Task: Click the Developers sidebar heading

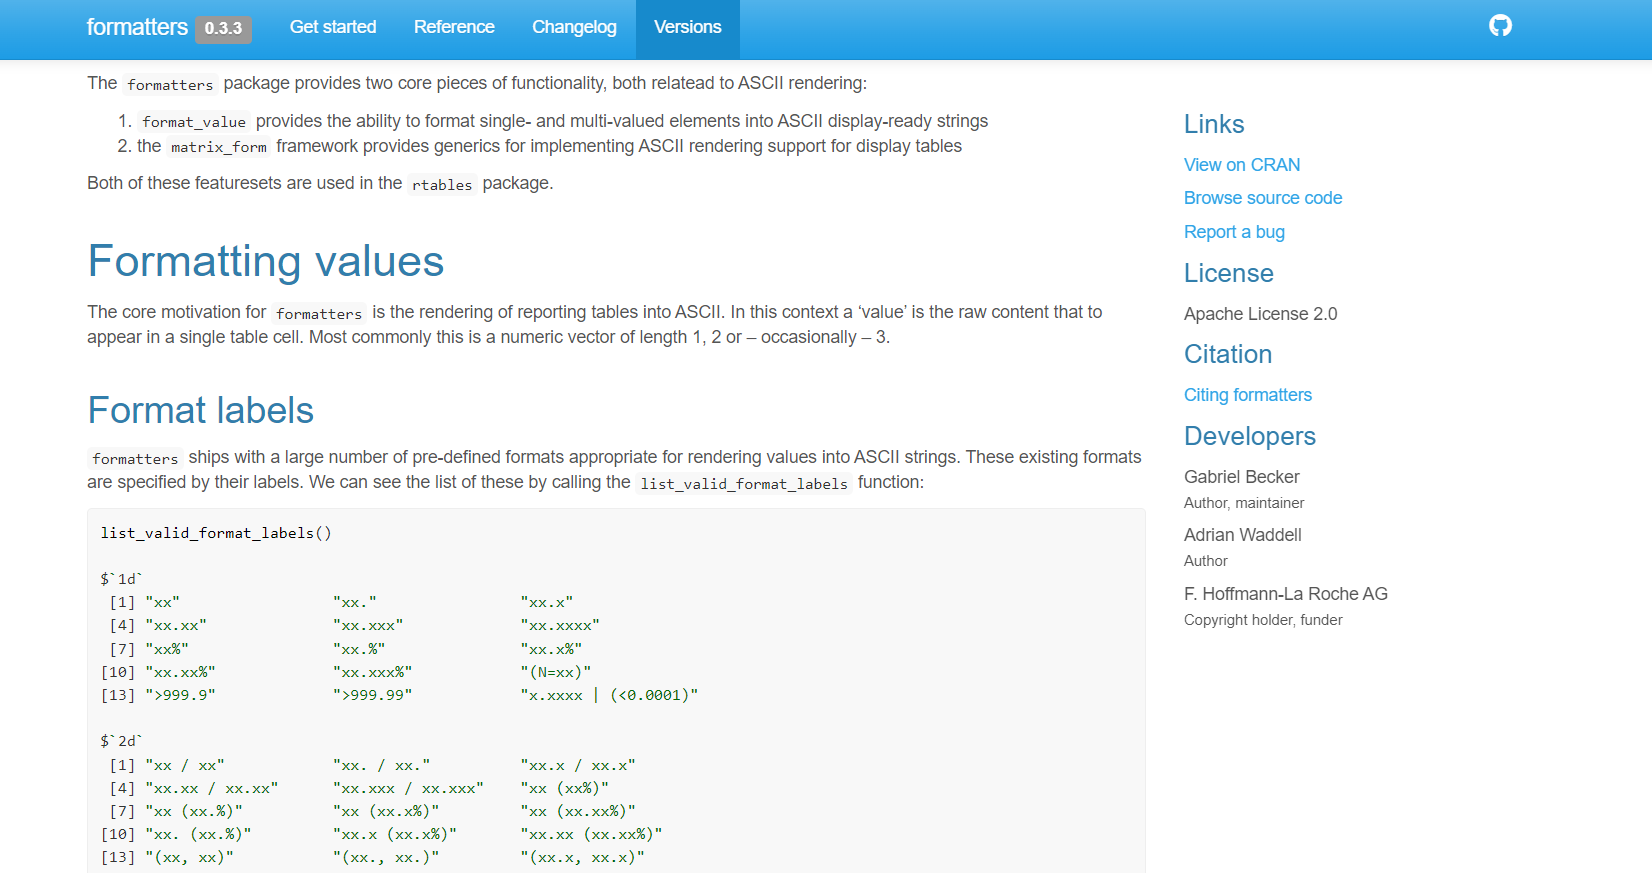Action: click(x=1250, y=436)
